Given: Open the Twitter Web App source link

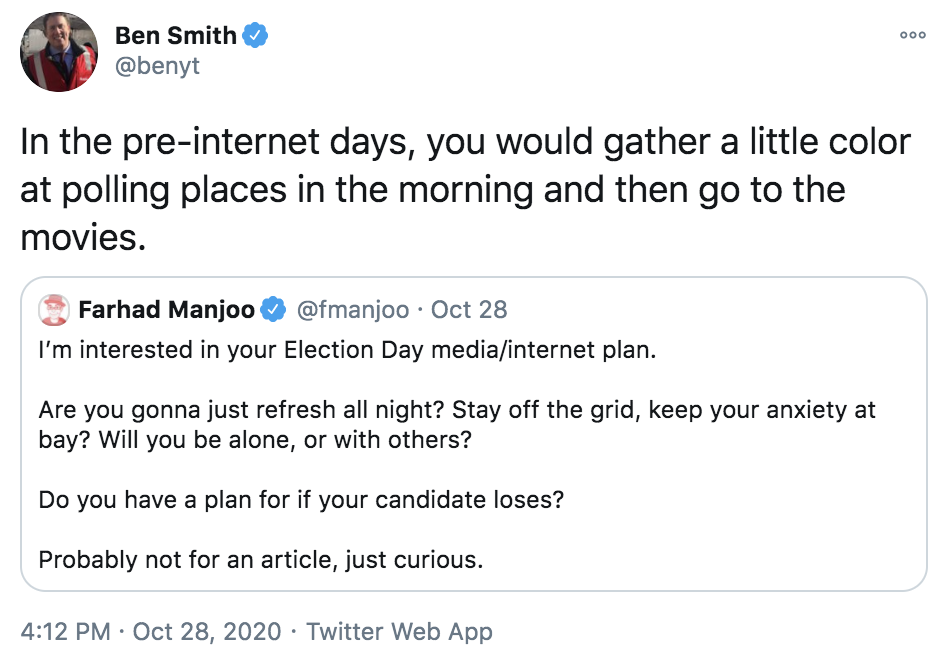Looking at the screenshot, I should tap(399, 632).
